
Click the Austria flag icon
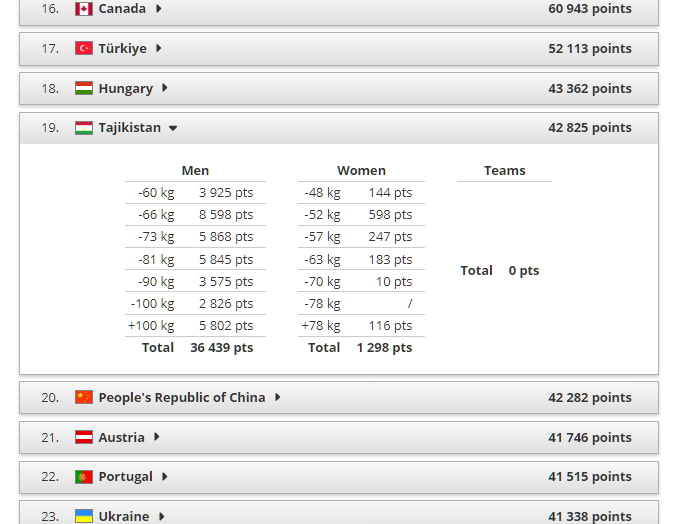84,437
